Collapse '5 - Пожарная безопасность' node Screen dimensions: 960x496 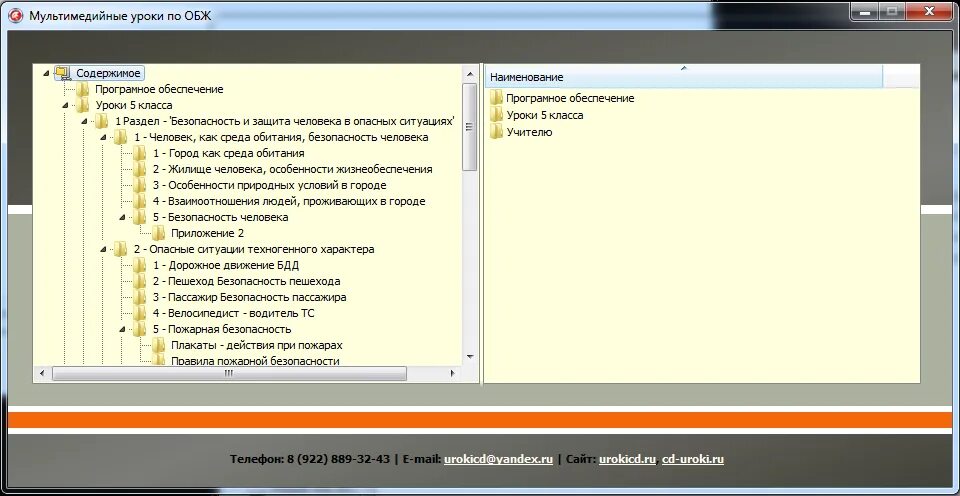(122, 329)
